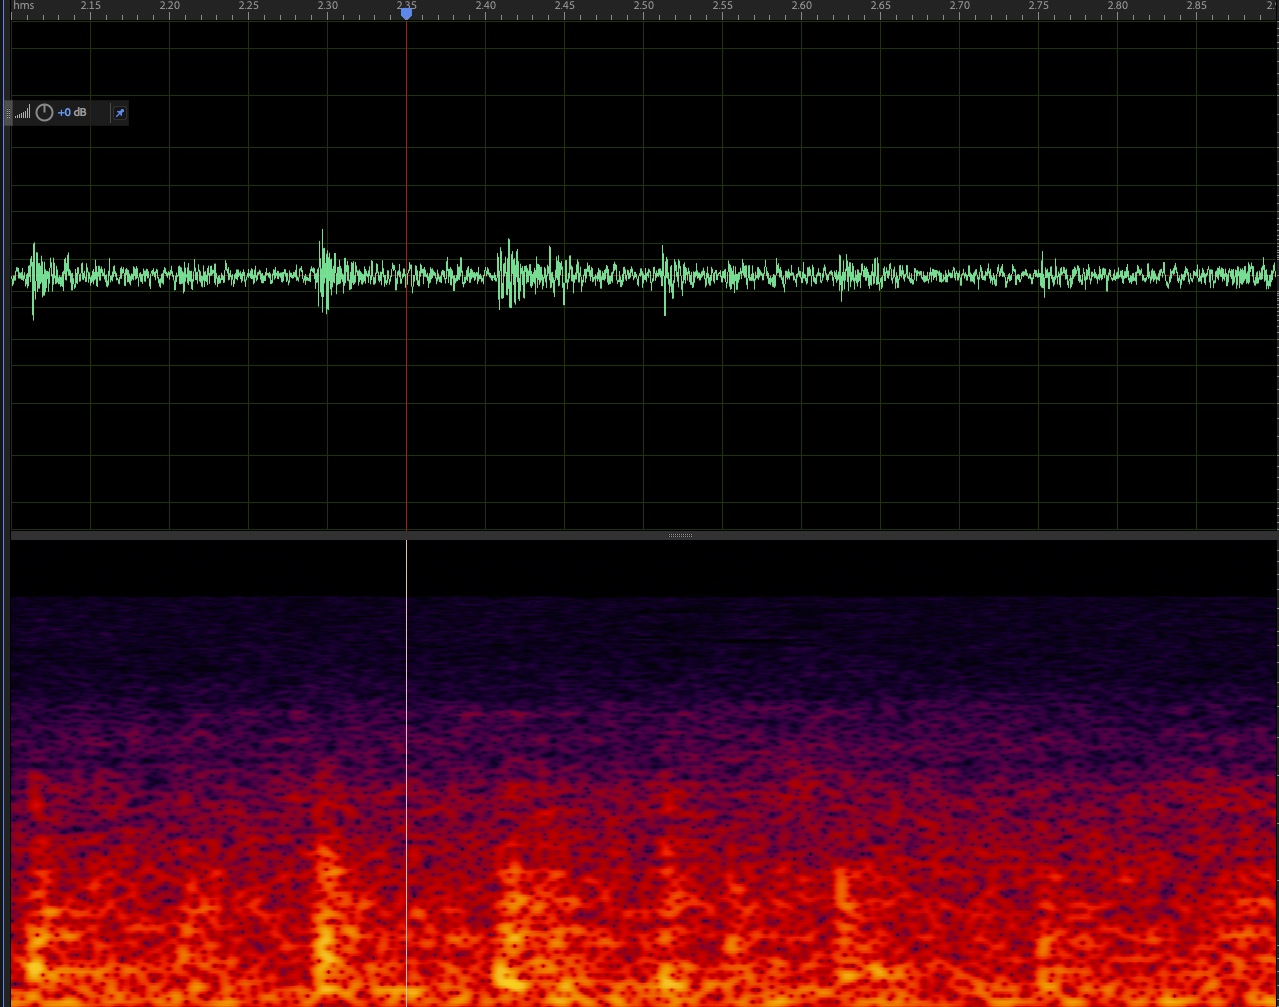The width and height of the screenshot is (1279, 1007).
Task: Click the hms time format label
Action: pos(23,6)
